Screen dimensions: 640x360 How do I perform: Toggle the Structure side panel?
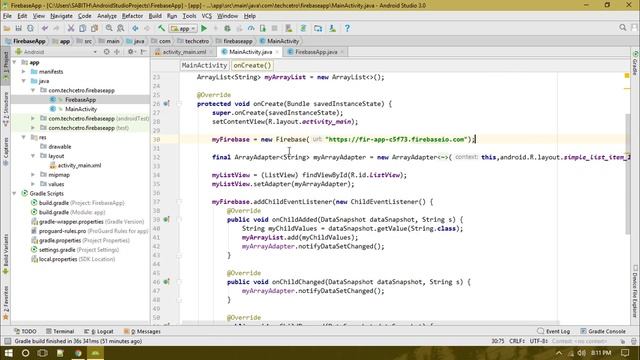click(6, 109)
